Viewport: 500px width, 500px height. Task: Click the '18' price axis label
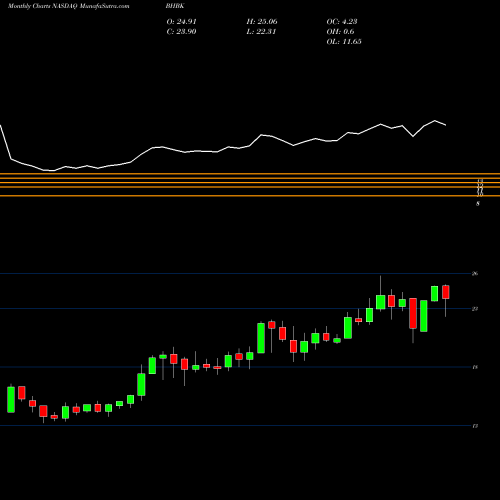pyautogui.click(x=475, y=367)
